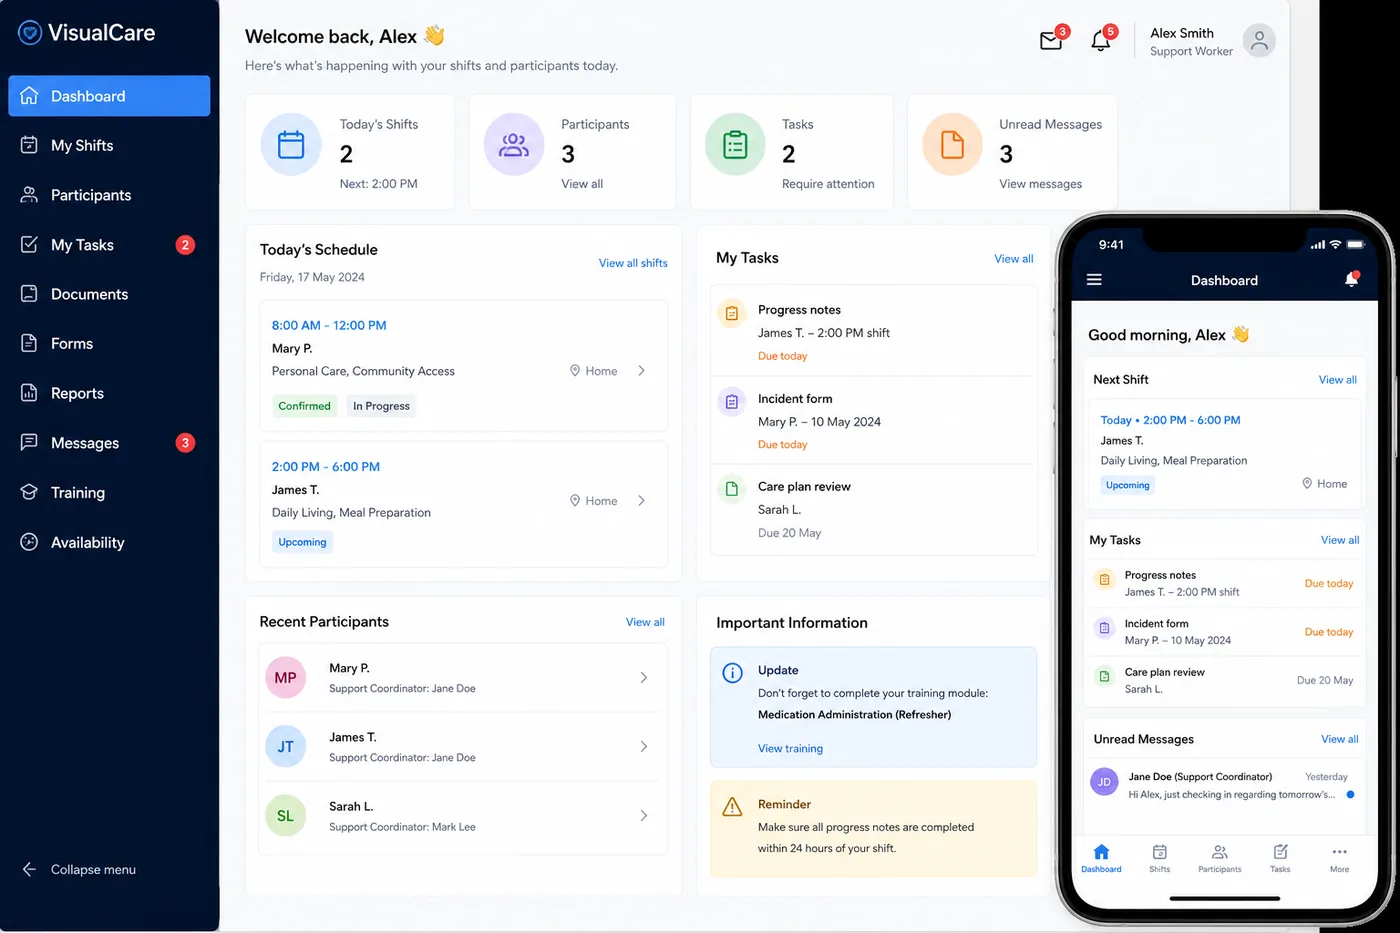This screenshot has width=1400, height=933.
Task: Click the Confirmed status badge
Action: point(304,406)
